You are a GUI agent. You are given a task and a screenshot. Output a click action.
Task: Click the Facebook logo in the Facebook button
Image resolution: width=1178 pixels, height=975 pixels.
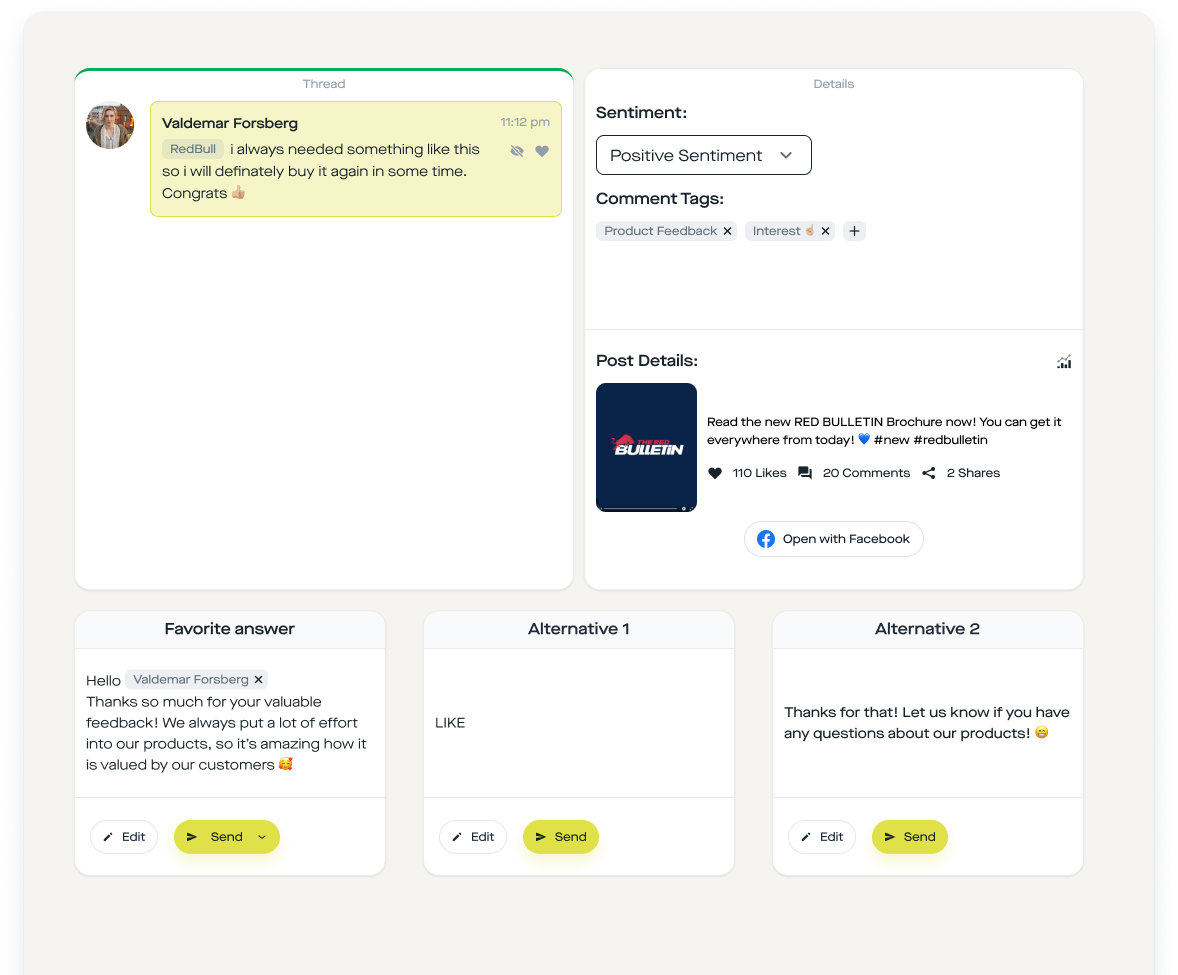765,538
